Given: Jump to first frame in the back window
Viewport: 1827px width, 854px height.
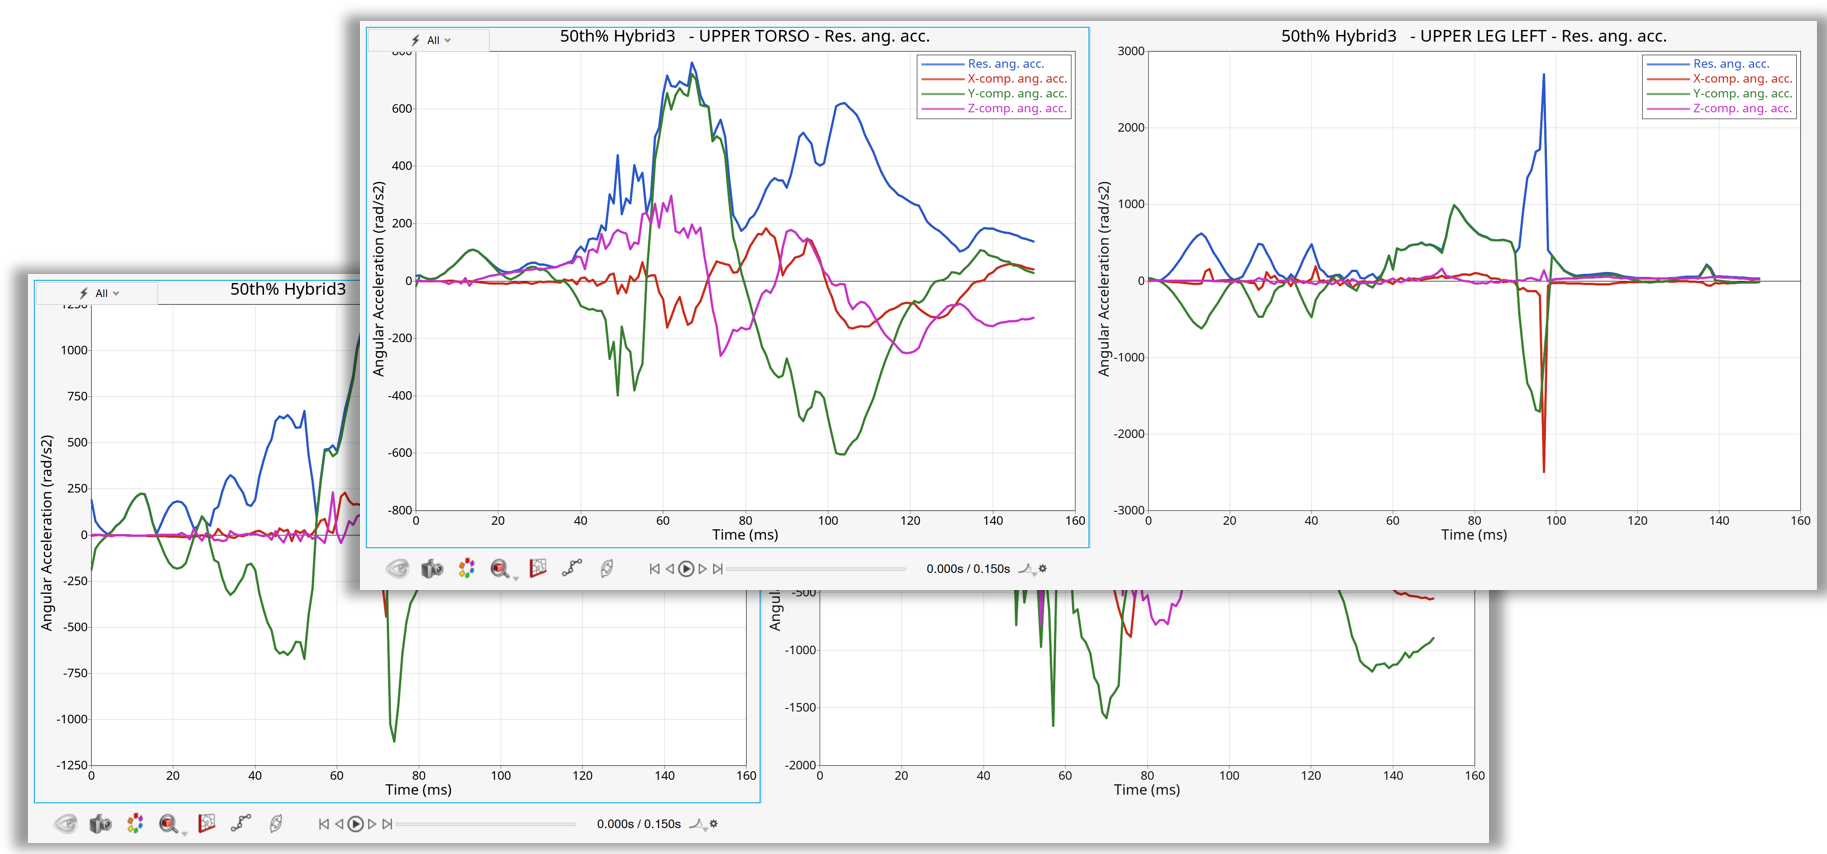Looking at the screenshot, I should click(x=324, y=824).
